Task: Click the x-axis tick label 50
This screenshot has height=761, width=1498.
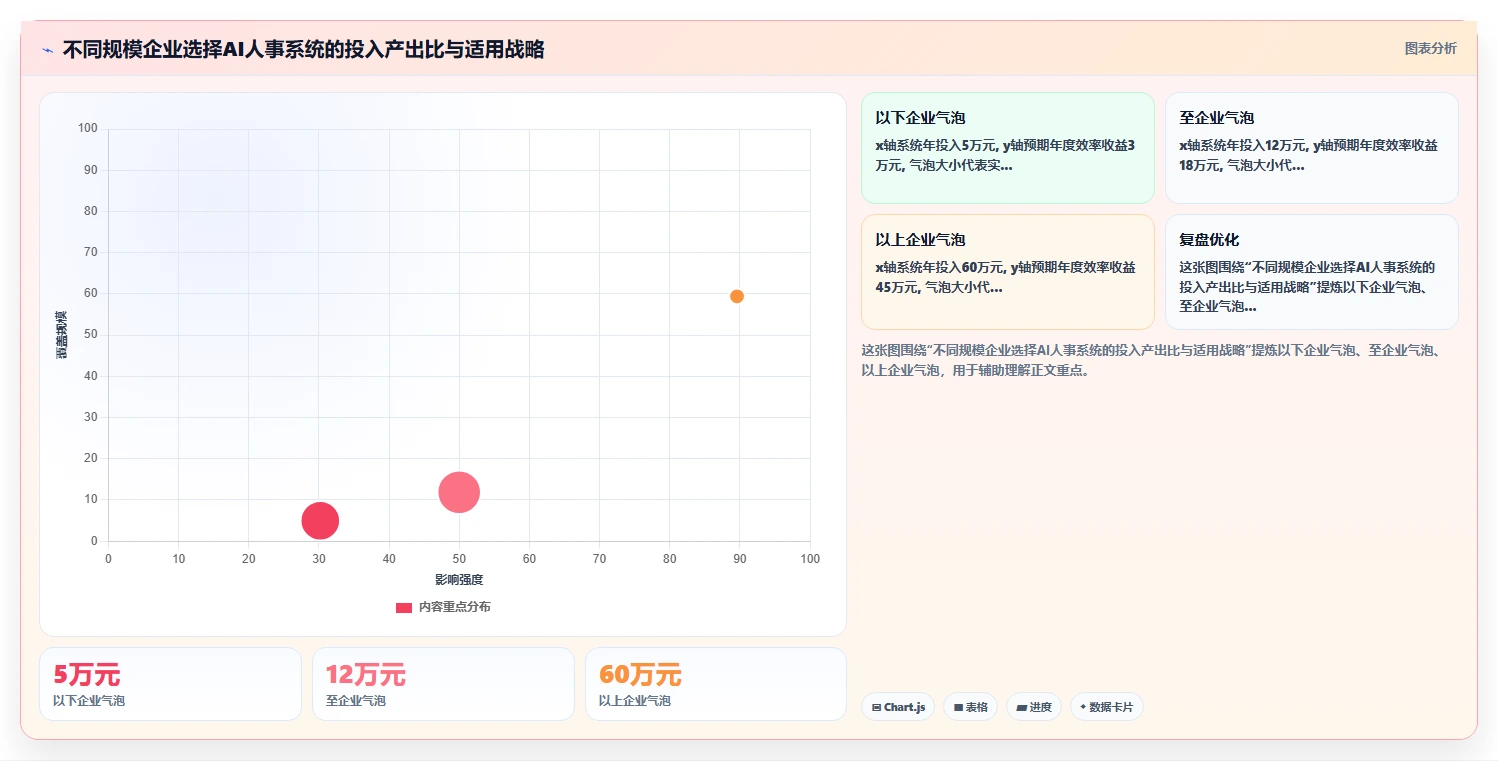Action: click(459, 559)
